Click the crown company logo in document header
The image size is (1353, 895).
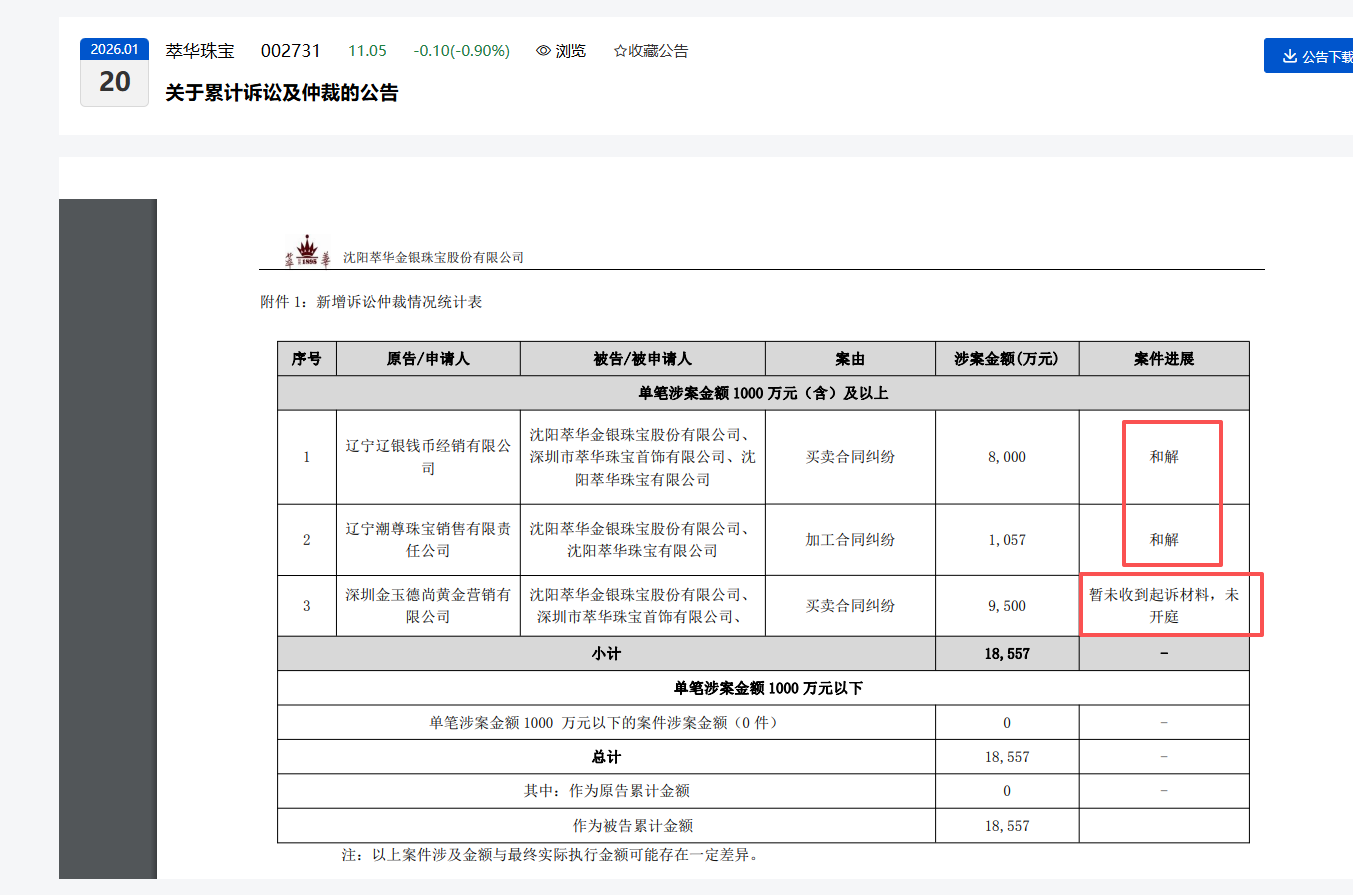(x=307, y=251)
